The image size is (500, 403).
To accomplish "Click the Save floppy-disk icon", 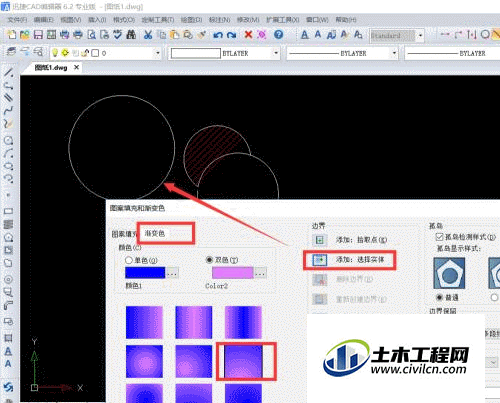I will (x=38, y=35).
